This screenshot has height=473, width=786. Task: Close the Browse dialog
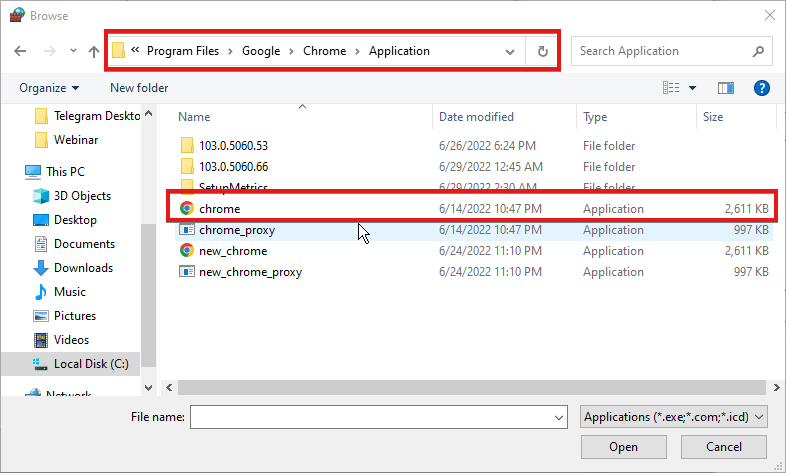(x=770, y=16)
